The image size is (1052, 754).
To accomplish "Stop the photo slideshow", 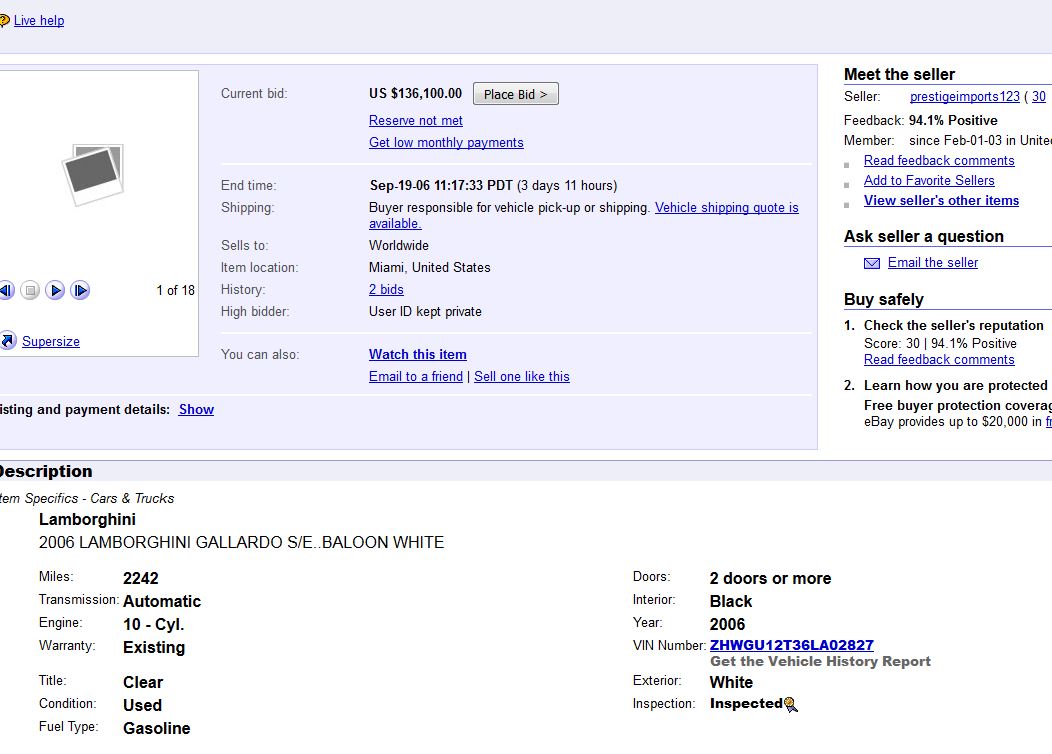I will (30, 291).
